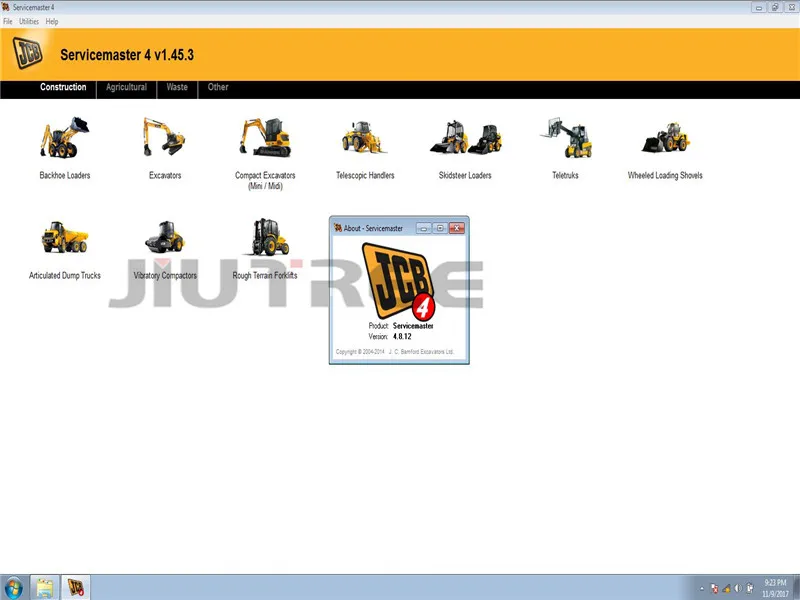Click the red flag Action Center tray icon

714,588
